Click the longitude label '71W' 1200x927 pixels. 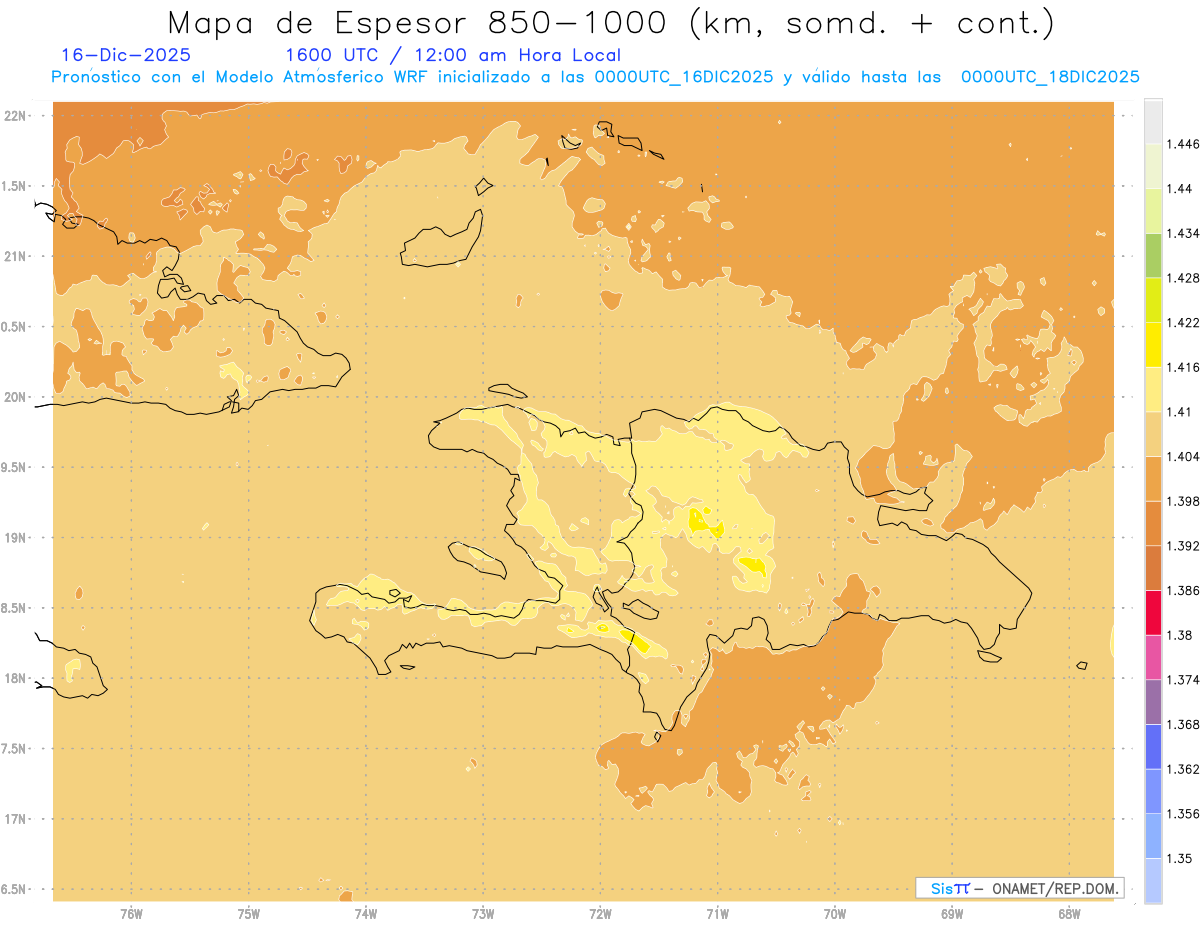tap(717, 914)
